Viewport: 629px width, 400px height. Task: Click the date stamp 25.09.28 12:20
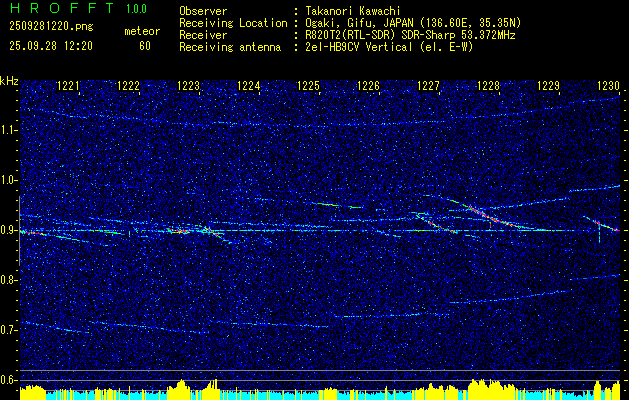(51, 46)
